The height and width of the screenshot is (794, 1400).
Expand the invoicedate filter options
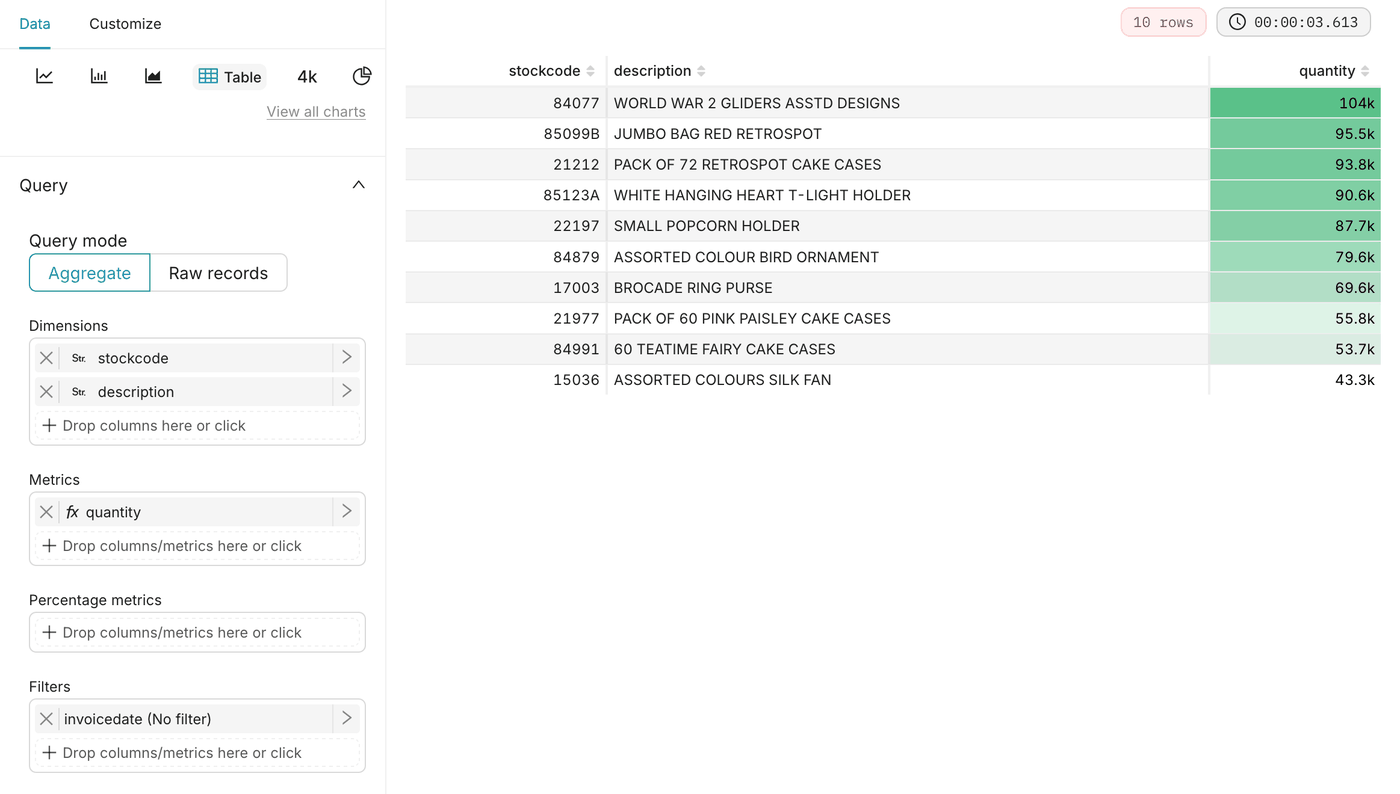[347, 719]
